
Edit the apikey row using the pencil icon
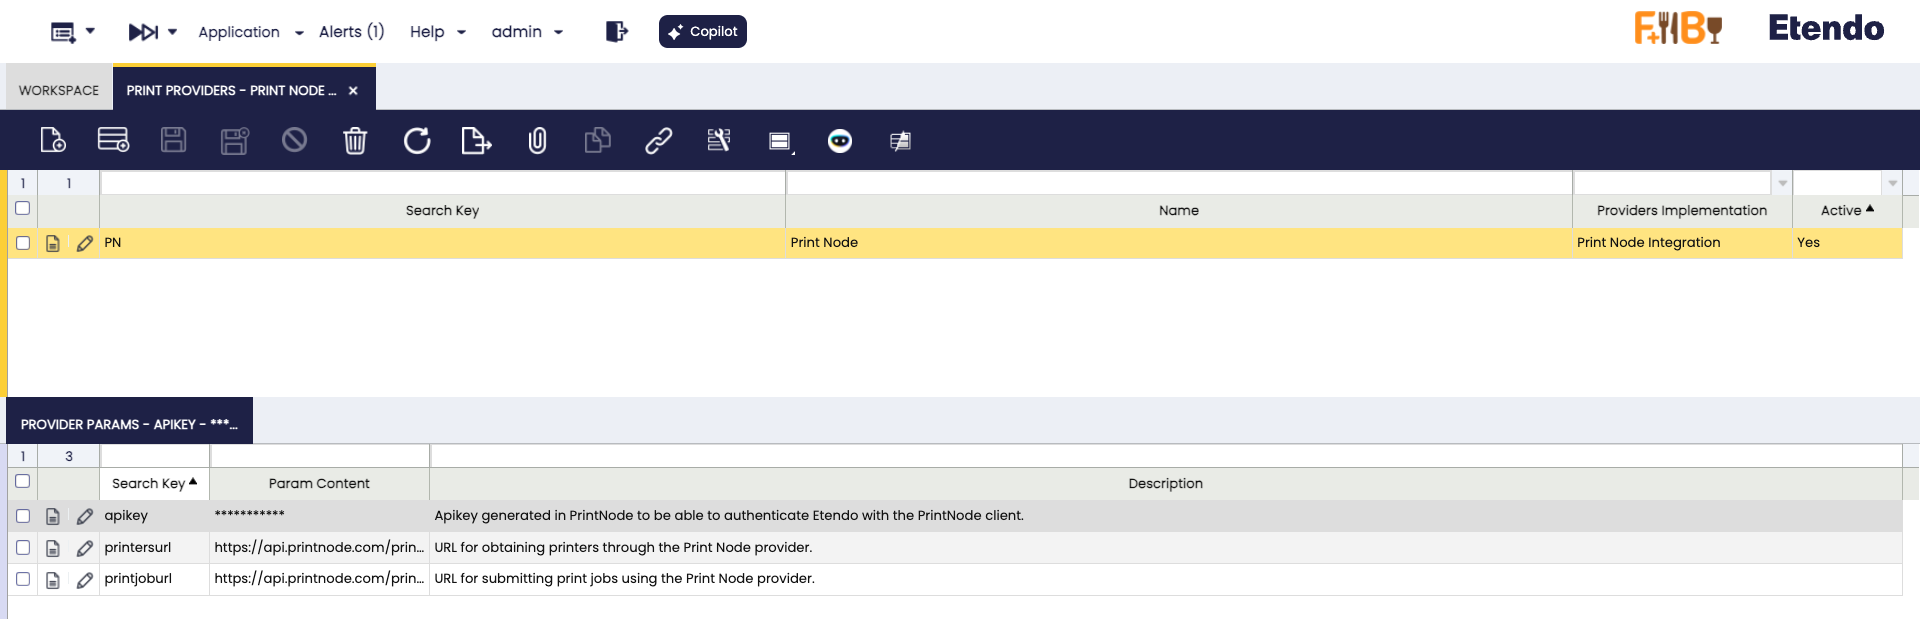[x=85, y=516]
